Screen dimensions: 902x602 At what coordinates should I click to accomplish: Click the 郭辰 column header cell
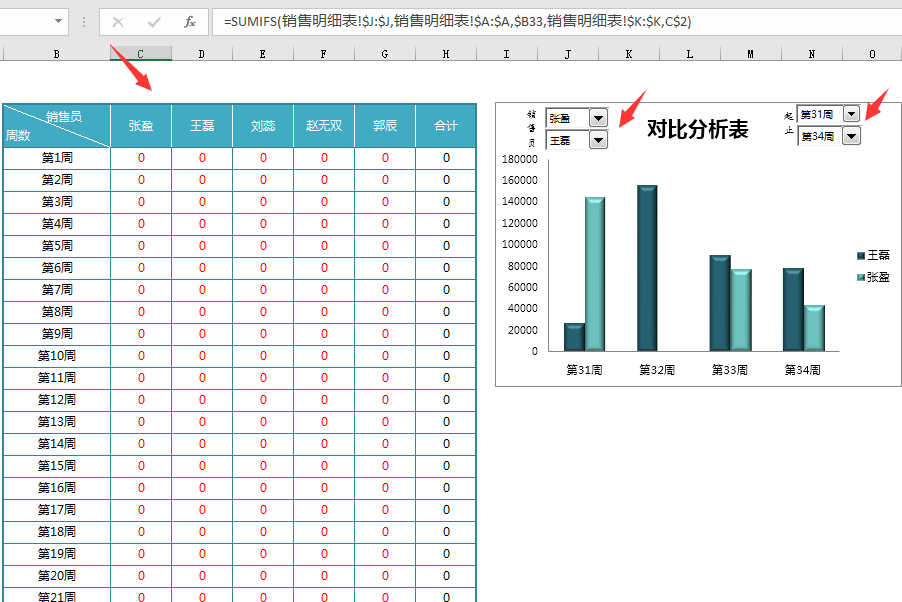tap(385, 125)
